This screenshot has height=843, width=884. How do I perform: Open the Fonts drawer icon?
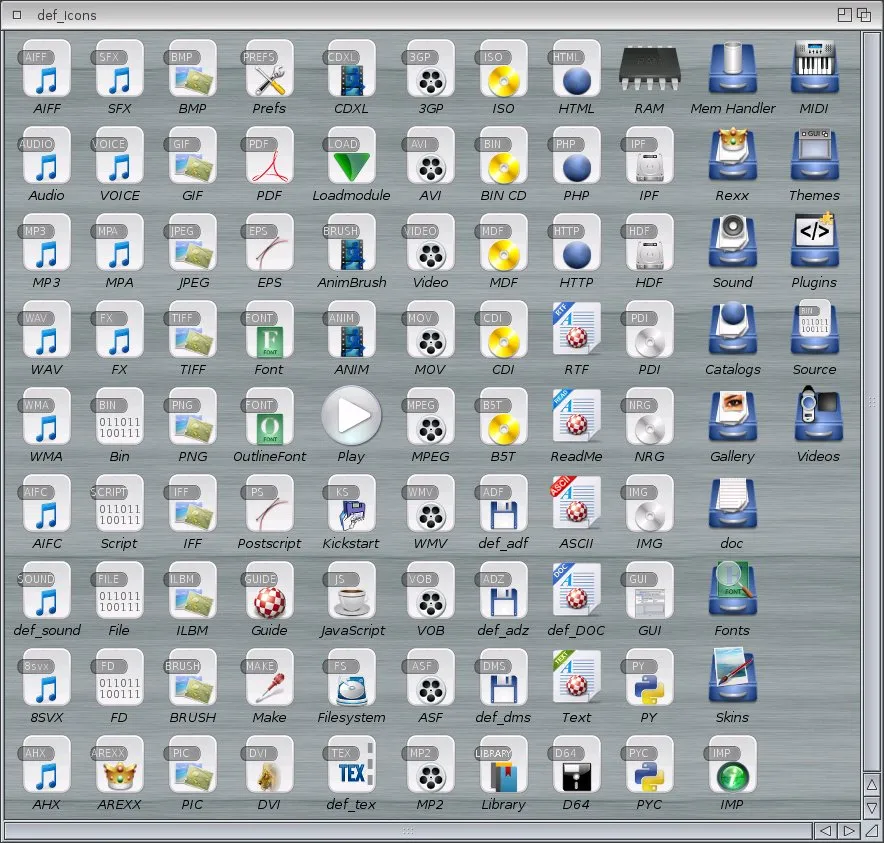pyautogui.click(x=732, y=592)
